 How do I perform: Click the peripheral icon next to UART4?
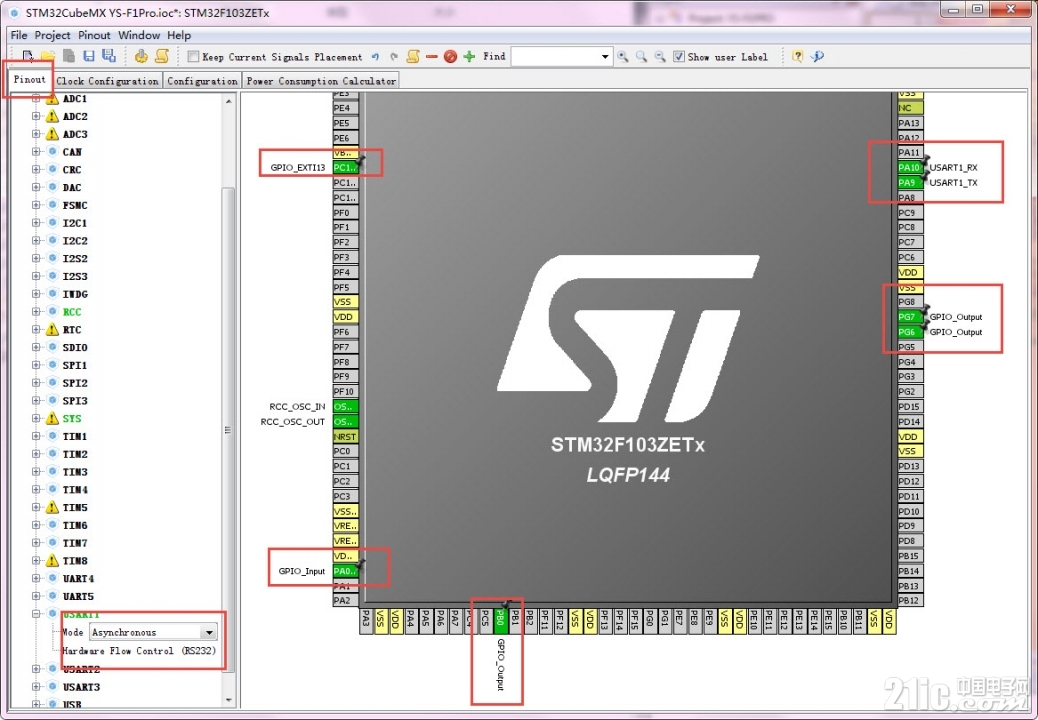click(52, 578)
